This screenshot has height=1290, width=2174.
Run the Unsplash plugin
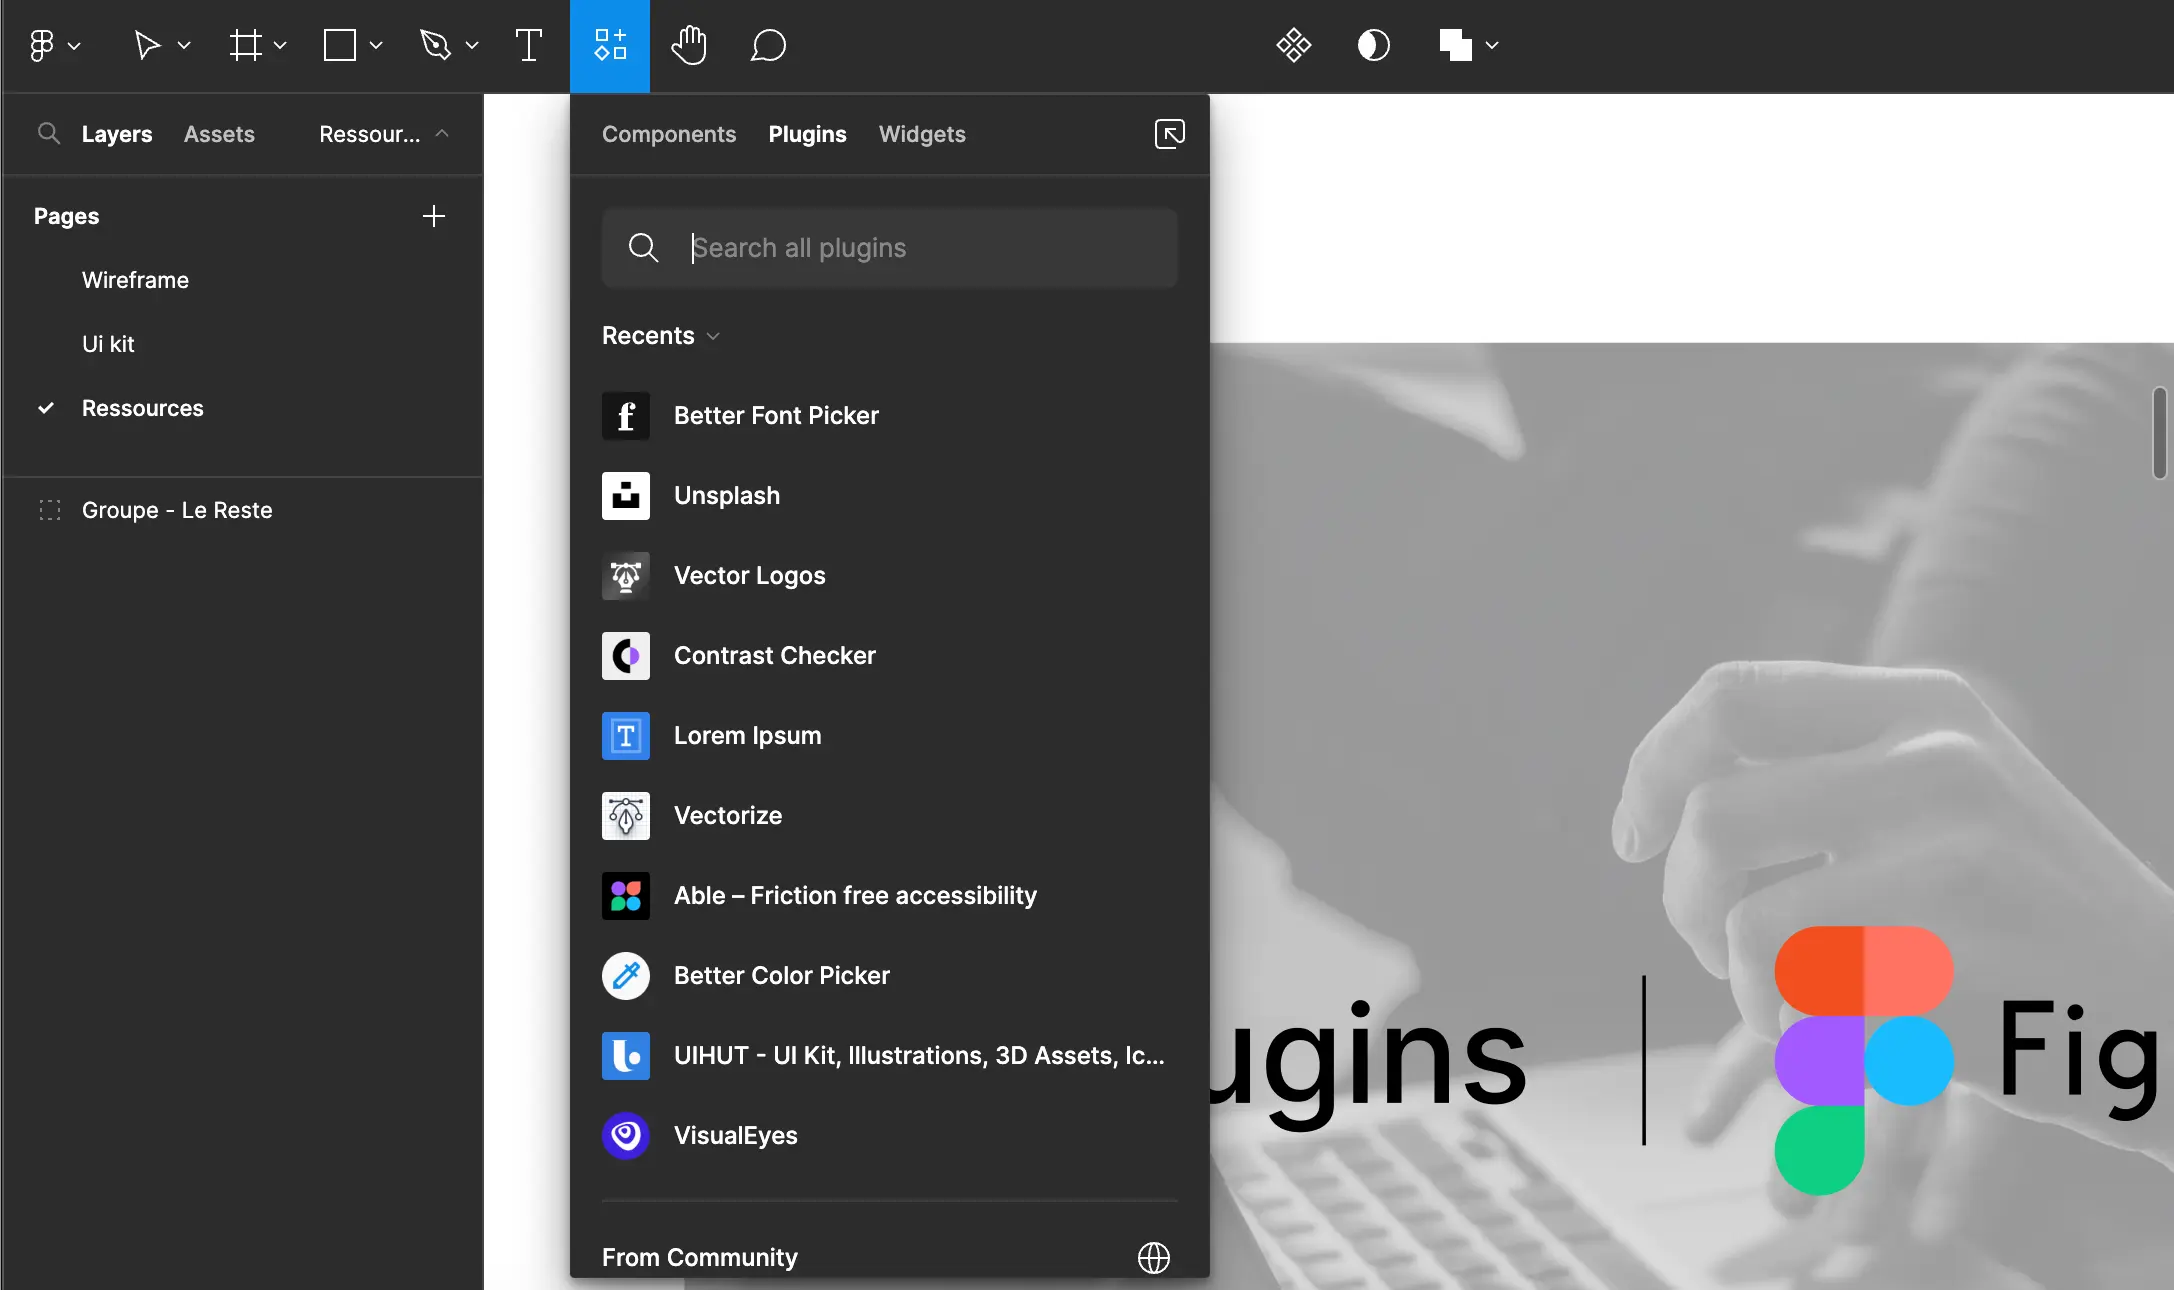tap(890, 496)
